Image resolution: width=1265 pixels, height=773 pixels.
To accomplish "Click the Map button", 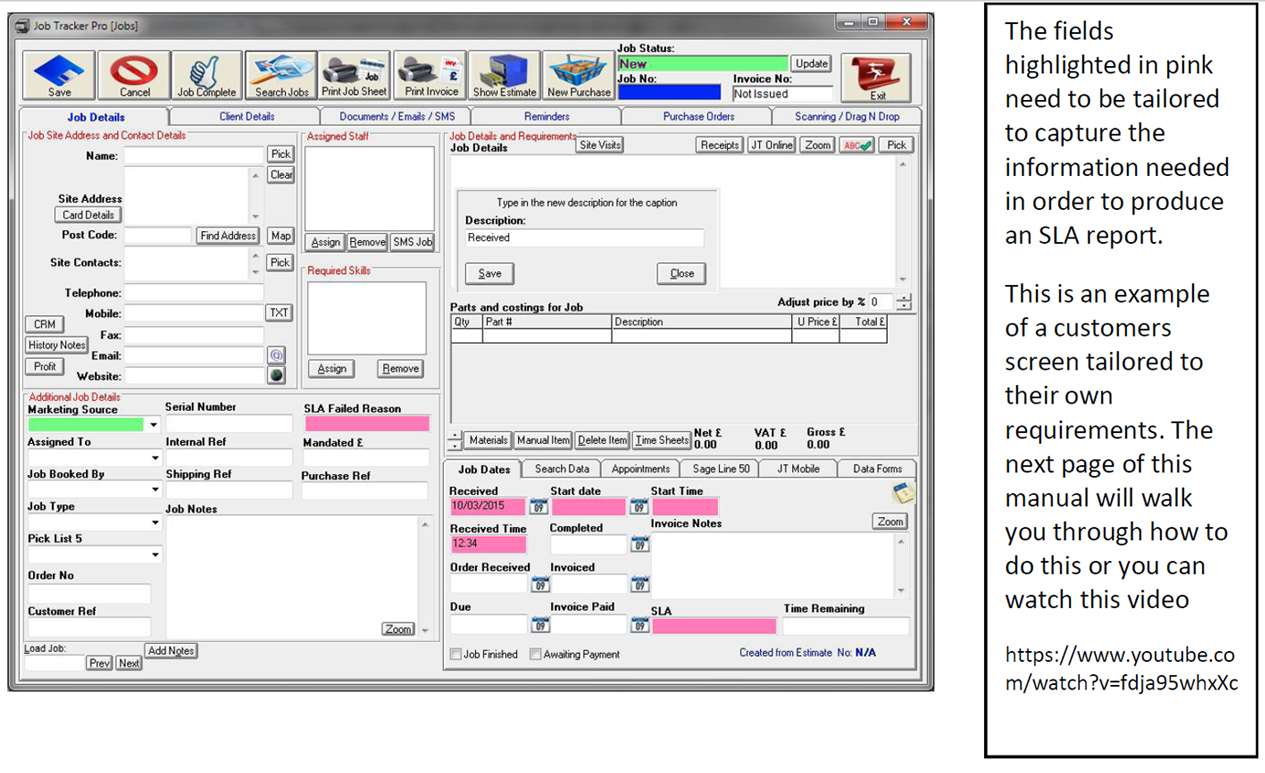I will coord(280,236).
